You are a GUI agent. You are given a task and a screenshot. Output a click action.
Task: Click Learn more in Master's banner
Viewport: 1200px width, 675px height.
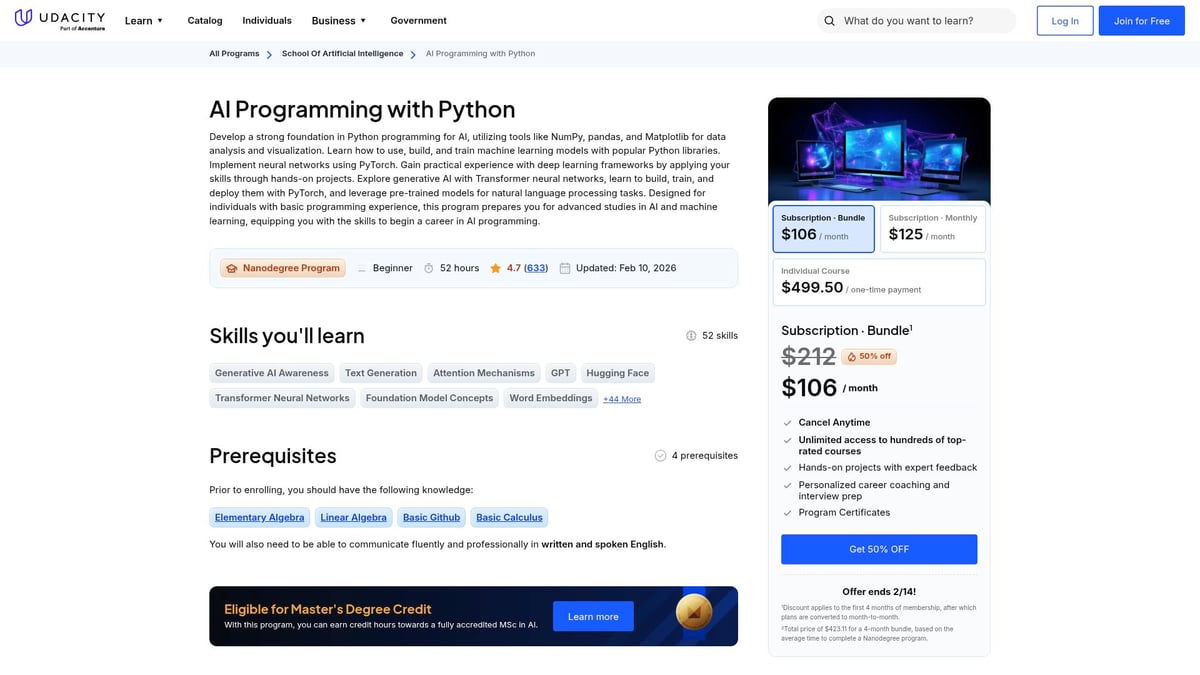coord(593,617)
